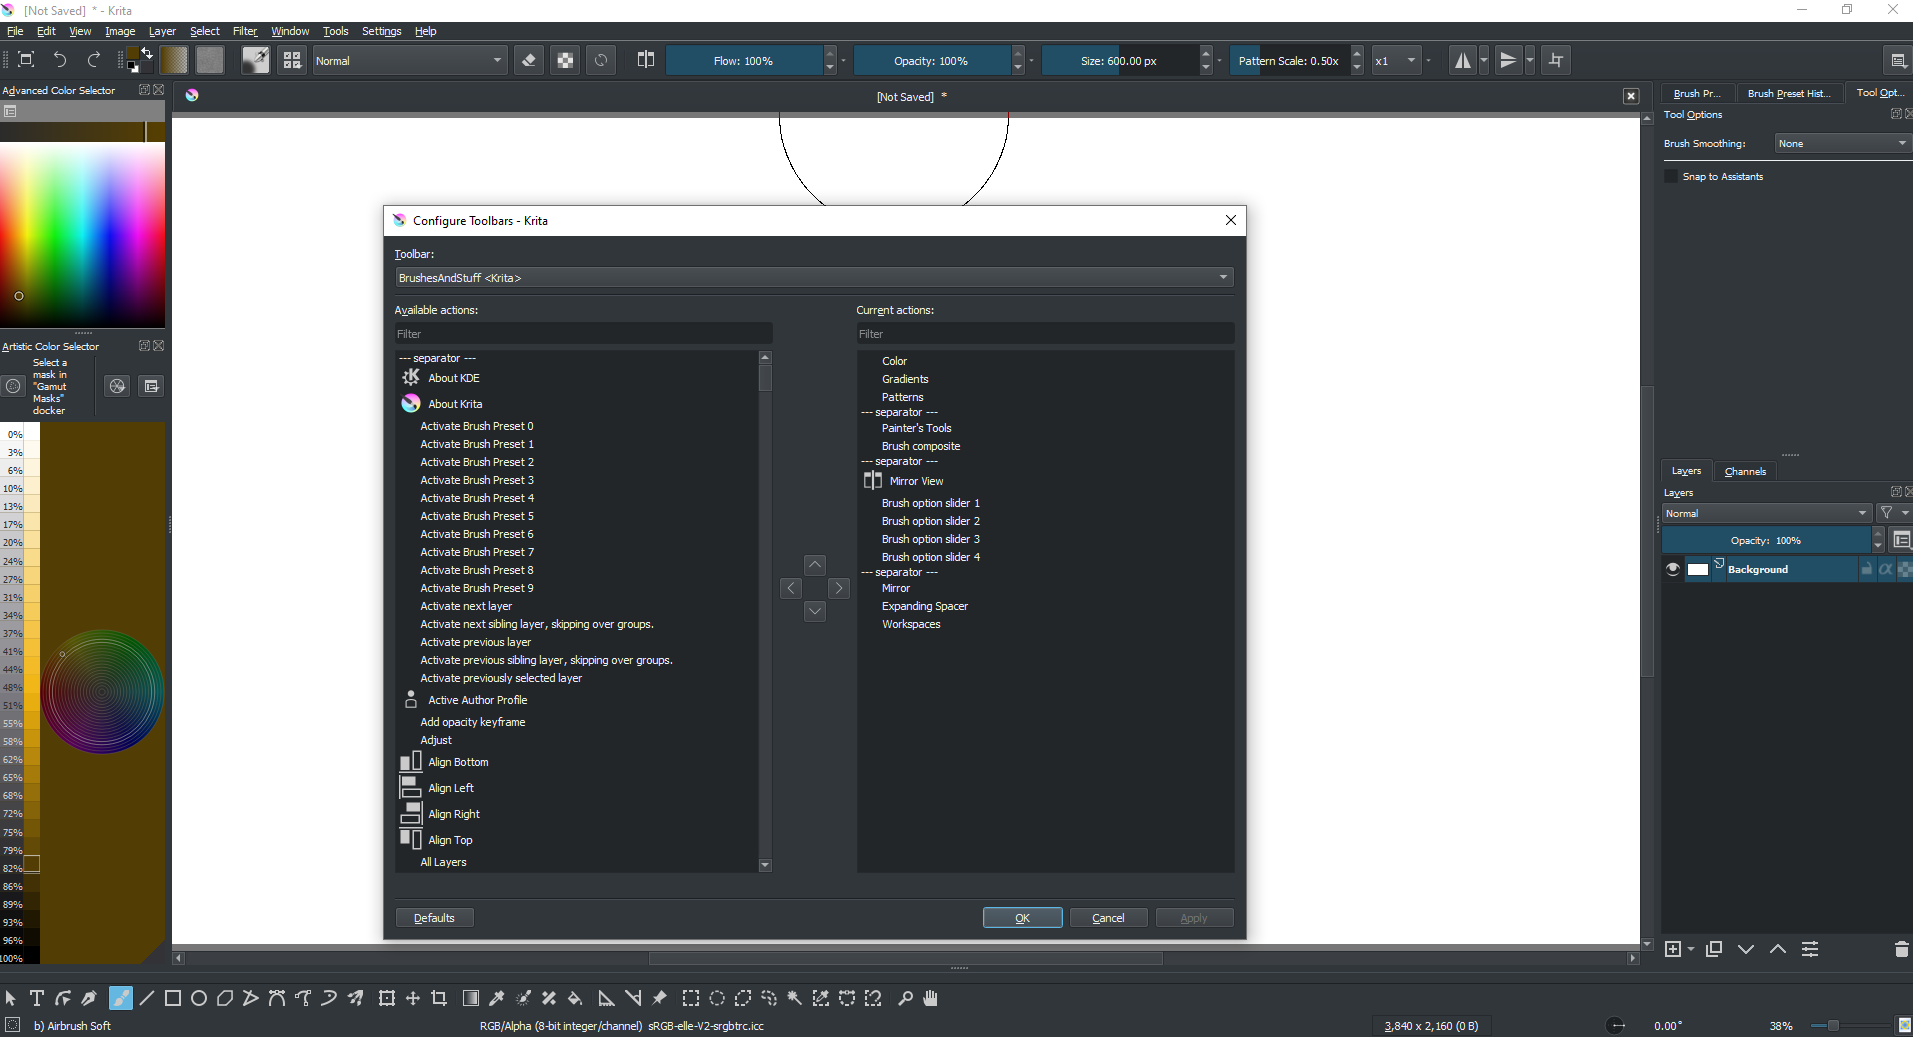This screenshot has width=1913, height=1037.
Task: Activate the Zoom tool
Action: [904, 997]
